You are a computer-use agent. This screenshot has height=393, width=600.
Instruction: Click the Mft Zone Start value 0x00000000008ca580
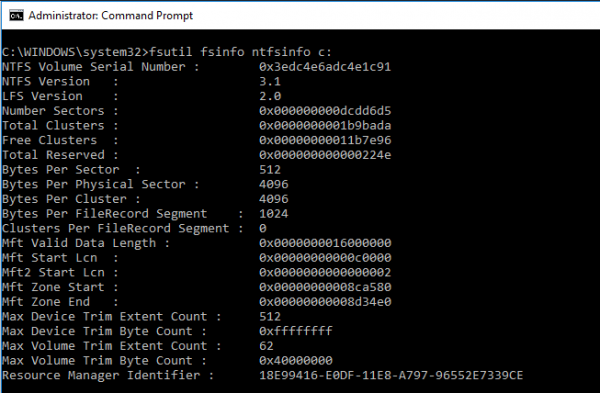(x=325, y=287)
